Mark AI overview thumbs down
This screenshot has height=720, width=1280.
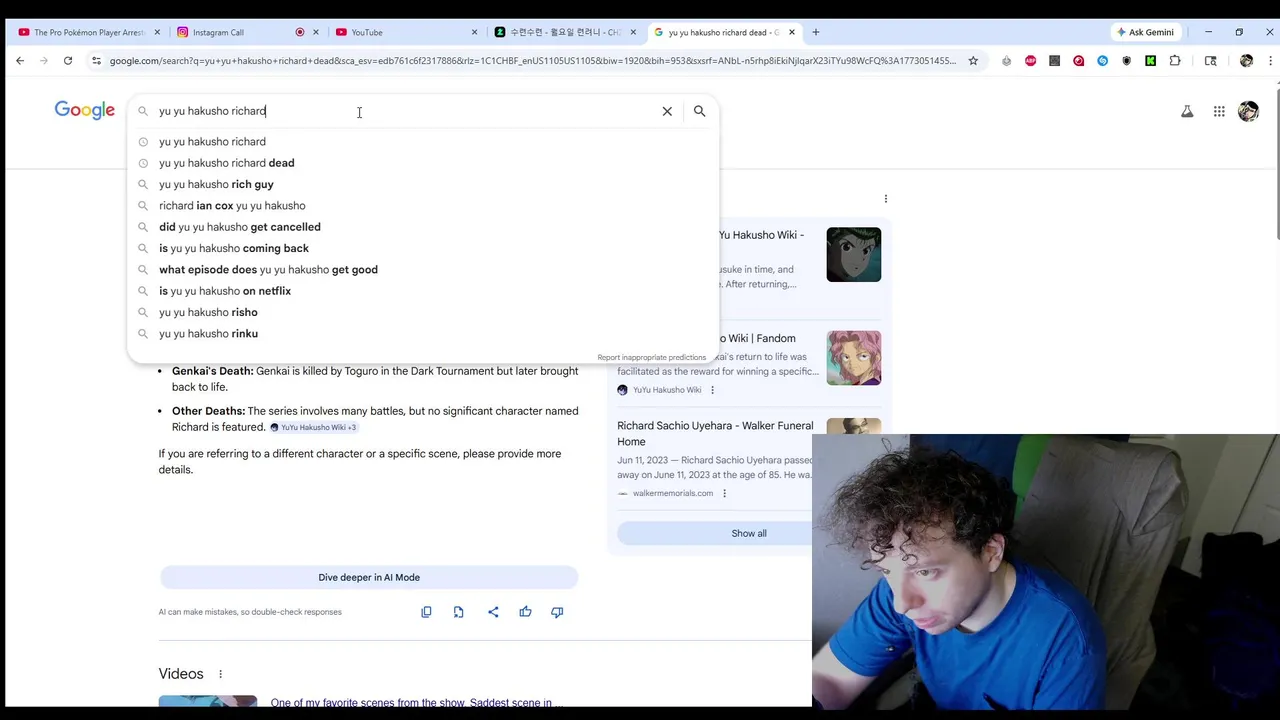[557, 612]
